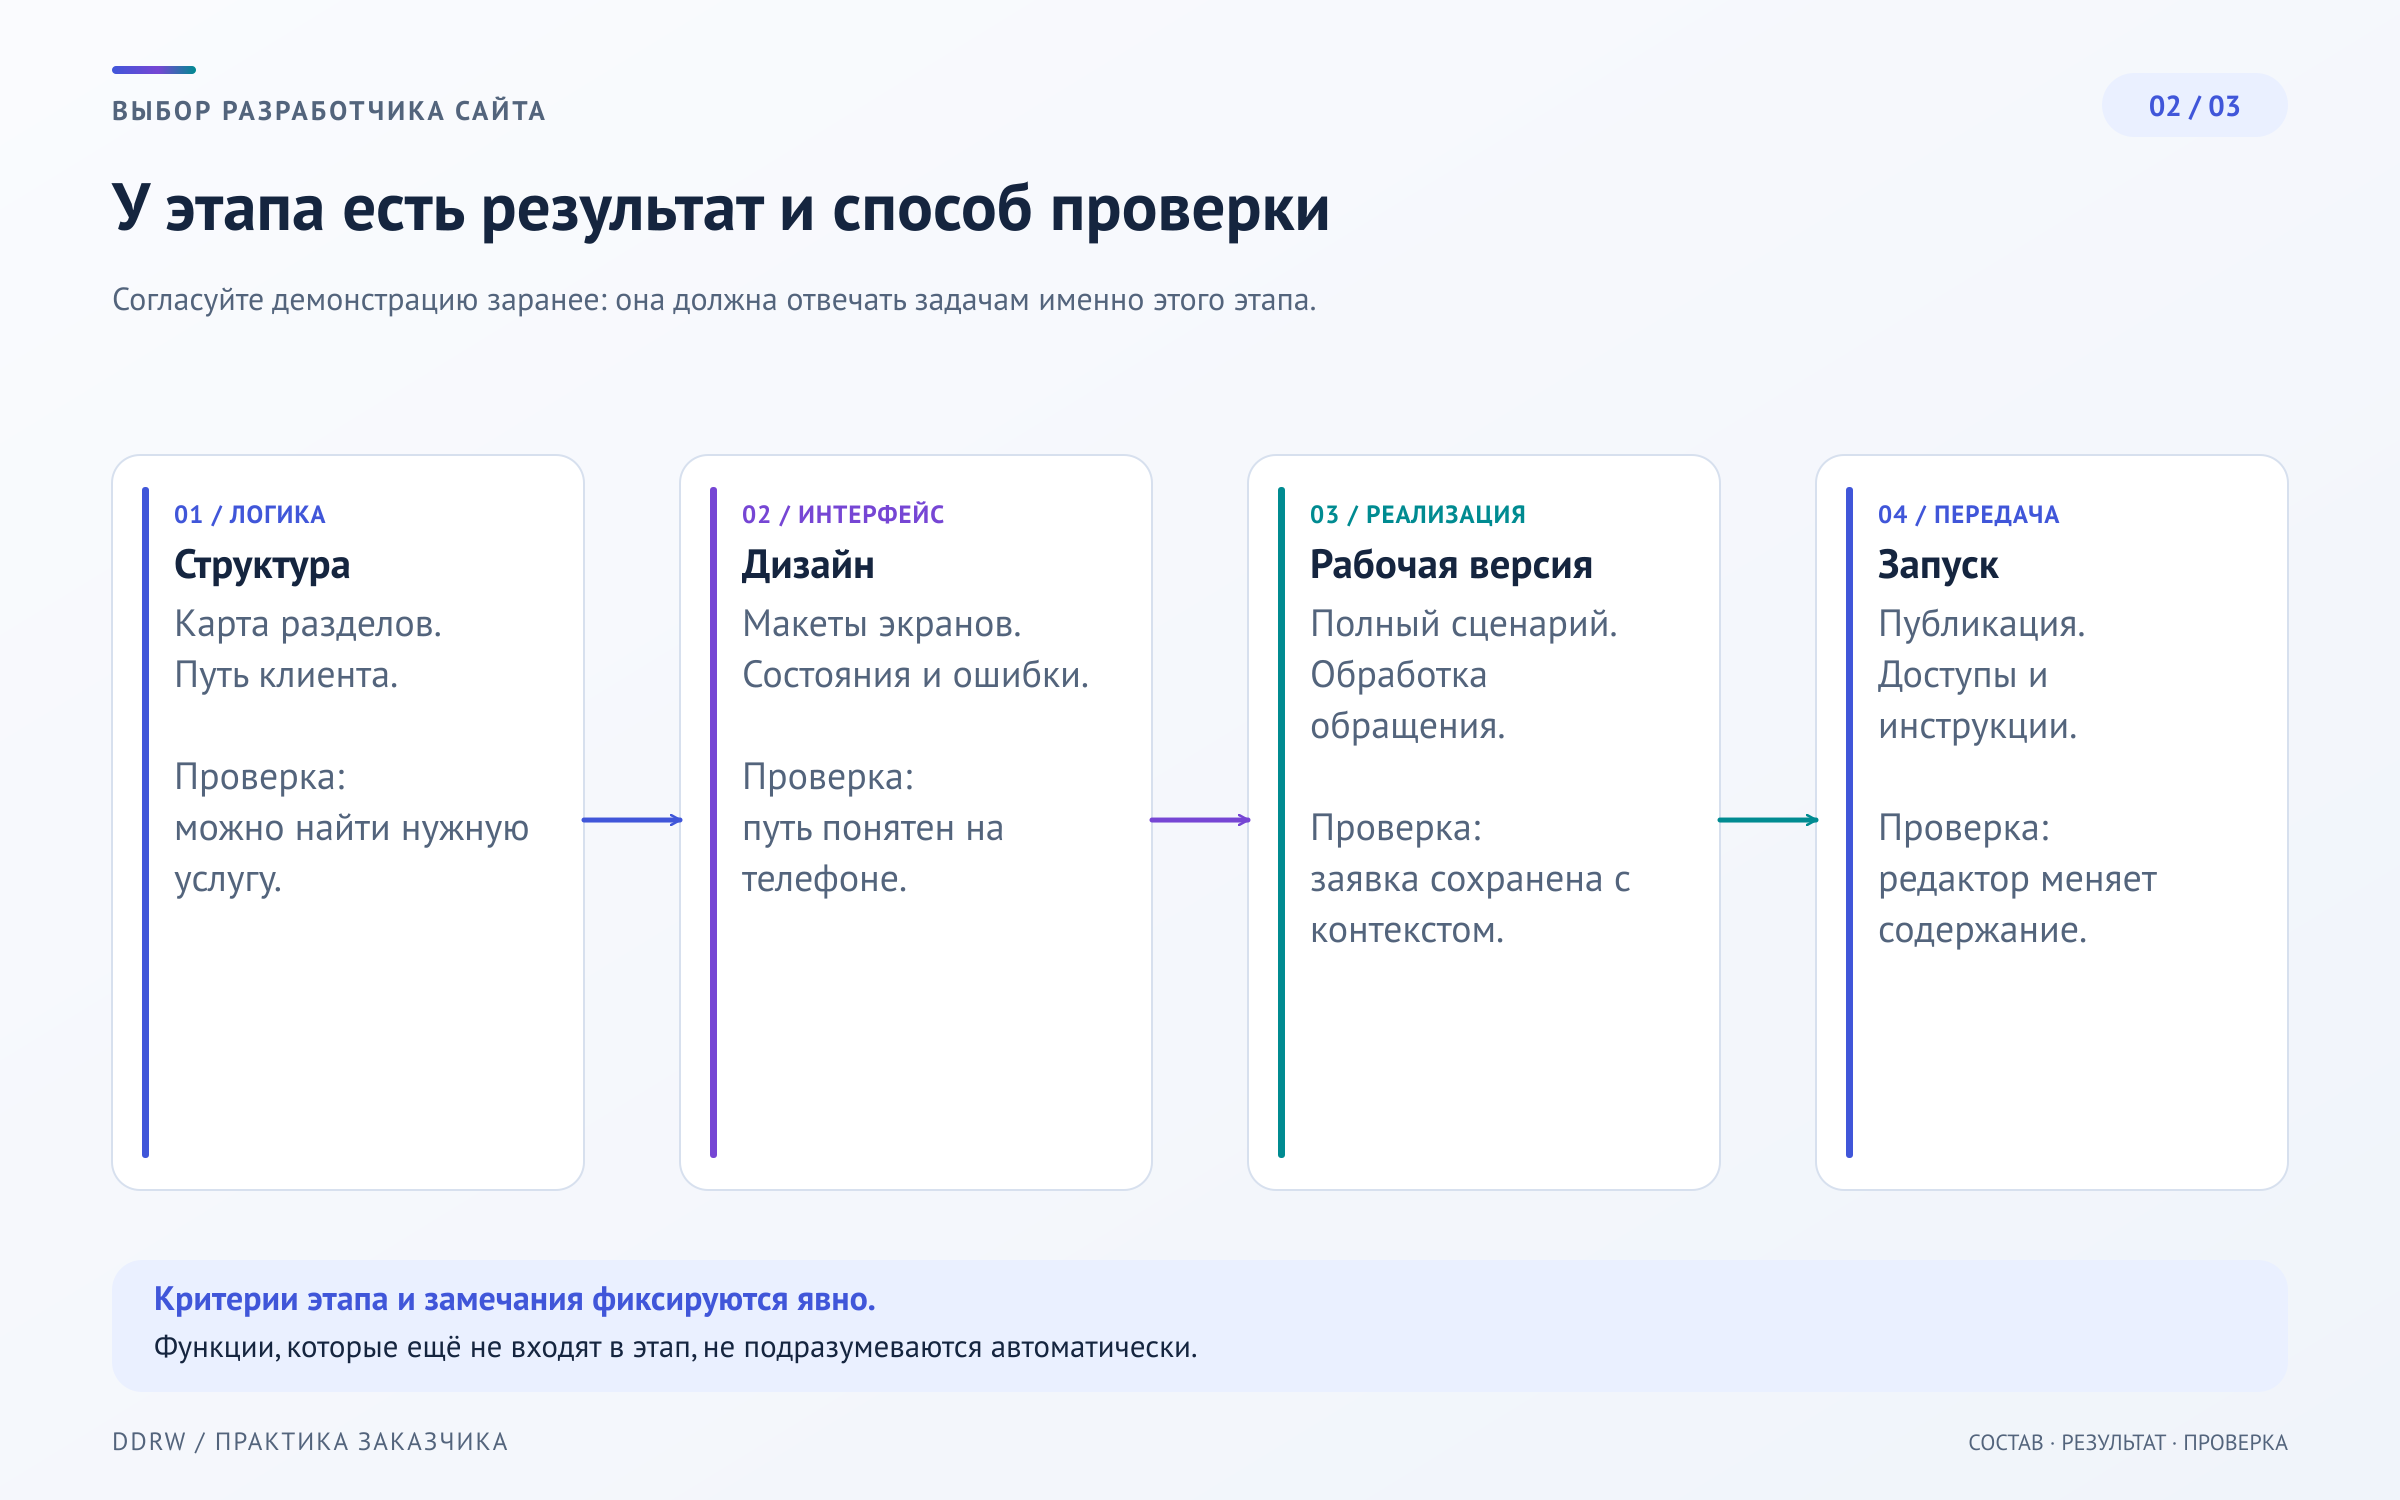Click the text Полный сценарий.
2400x1500 pixels.
pos(1464,624)
